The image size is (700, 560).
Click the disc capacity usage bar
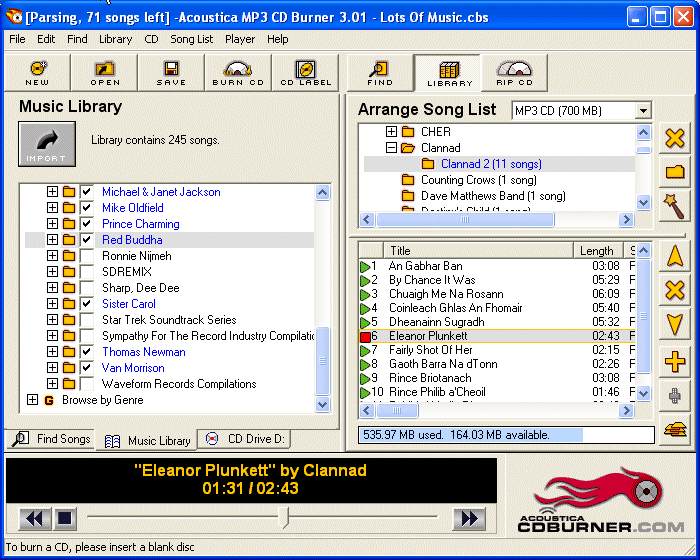[x=506, y=435]
